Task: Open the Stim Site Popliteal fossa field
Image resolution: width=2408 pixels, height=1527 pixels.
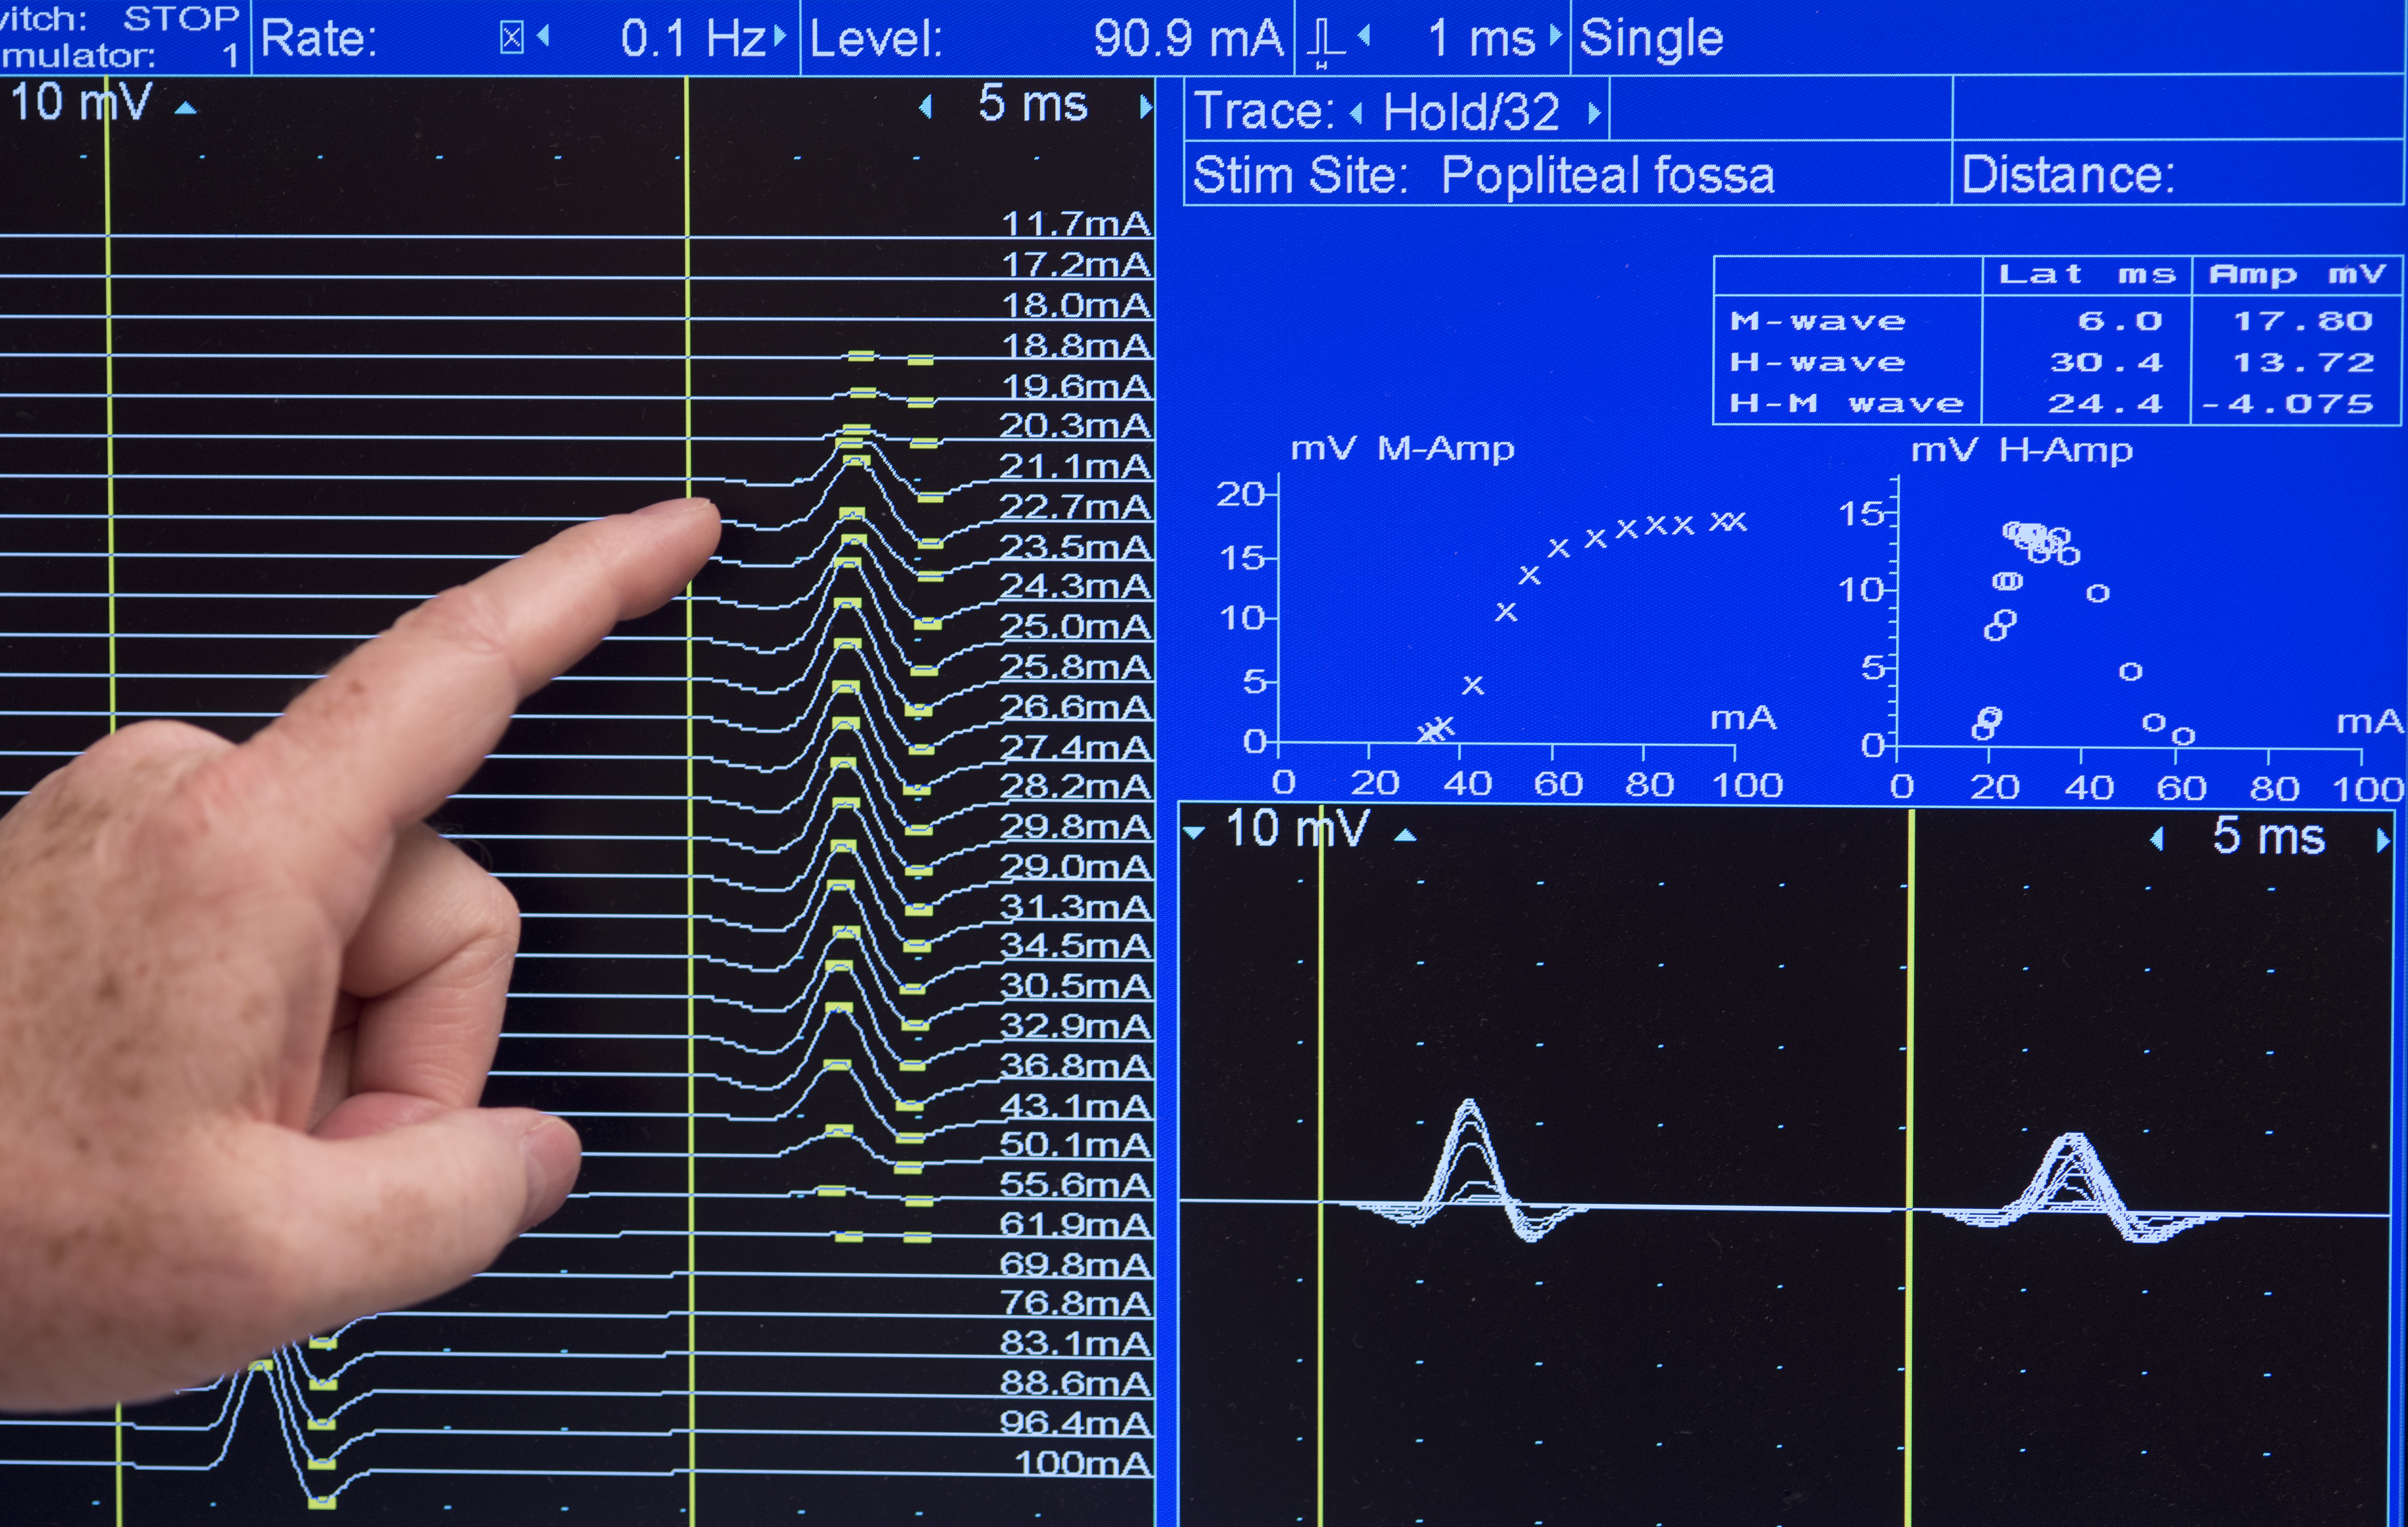Action: (1567, 174)
